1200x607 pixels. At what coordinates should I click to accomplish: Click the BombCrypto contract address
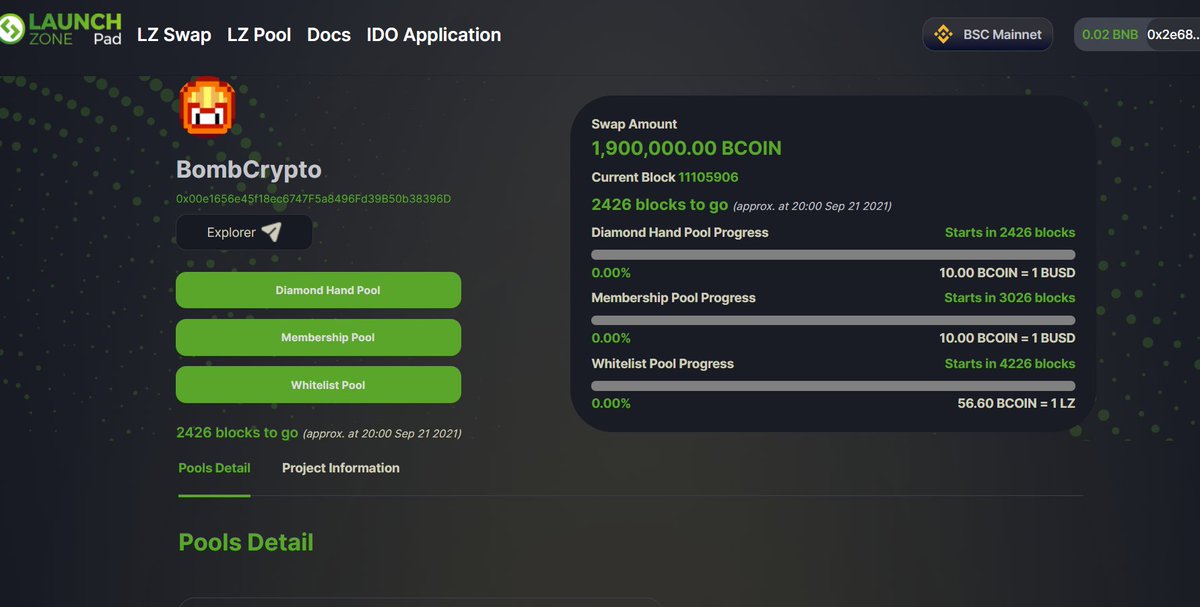click(x=313, y=199)
